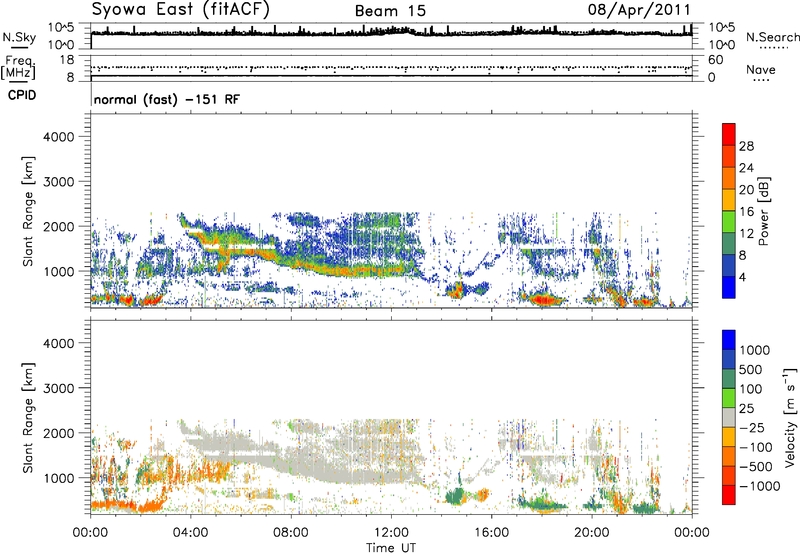Select the 'Beam 15' heading
This screenshot has height=554, width=800.
(x=390, y=11)
